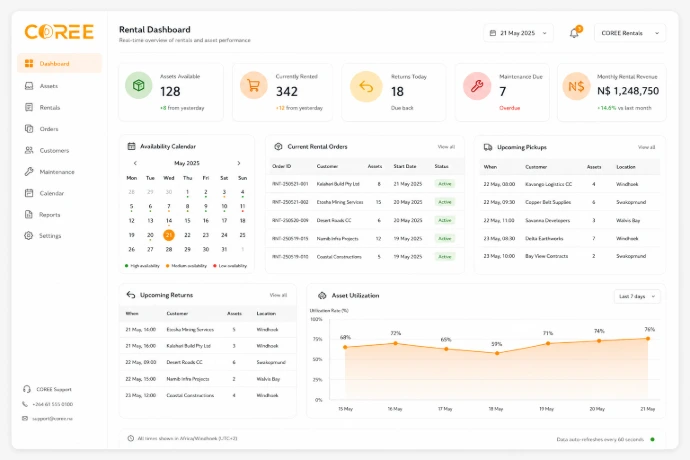
Task: Open the Orders menu item
Action: [x=59, y=129]
